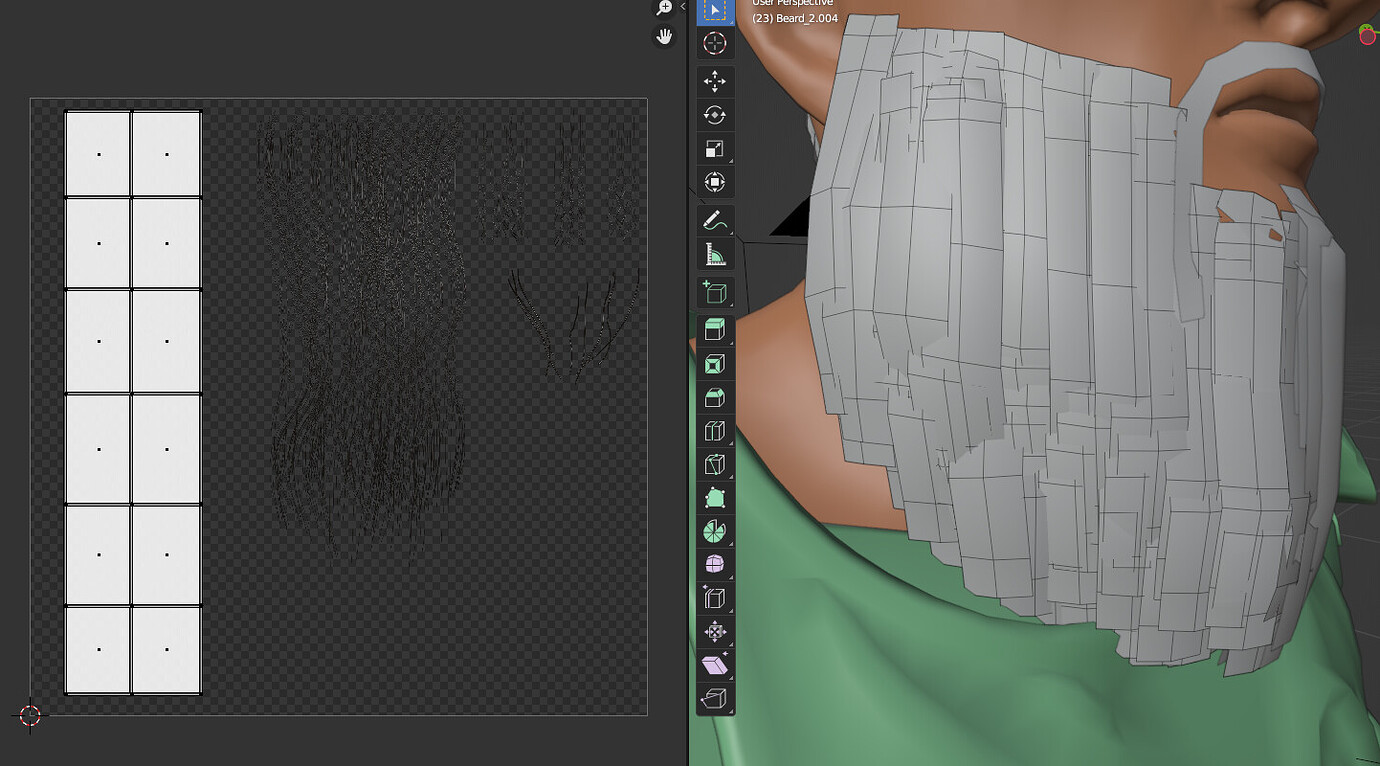Activate the Loop Cut tool
1380x766 pixels.
714,431
